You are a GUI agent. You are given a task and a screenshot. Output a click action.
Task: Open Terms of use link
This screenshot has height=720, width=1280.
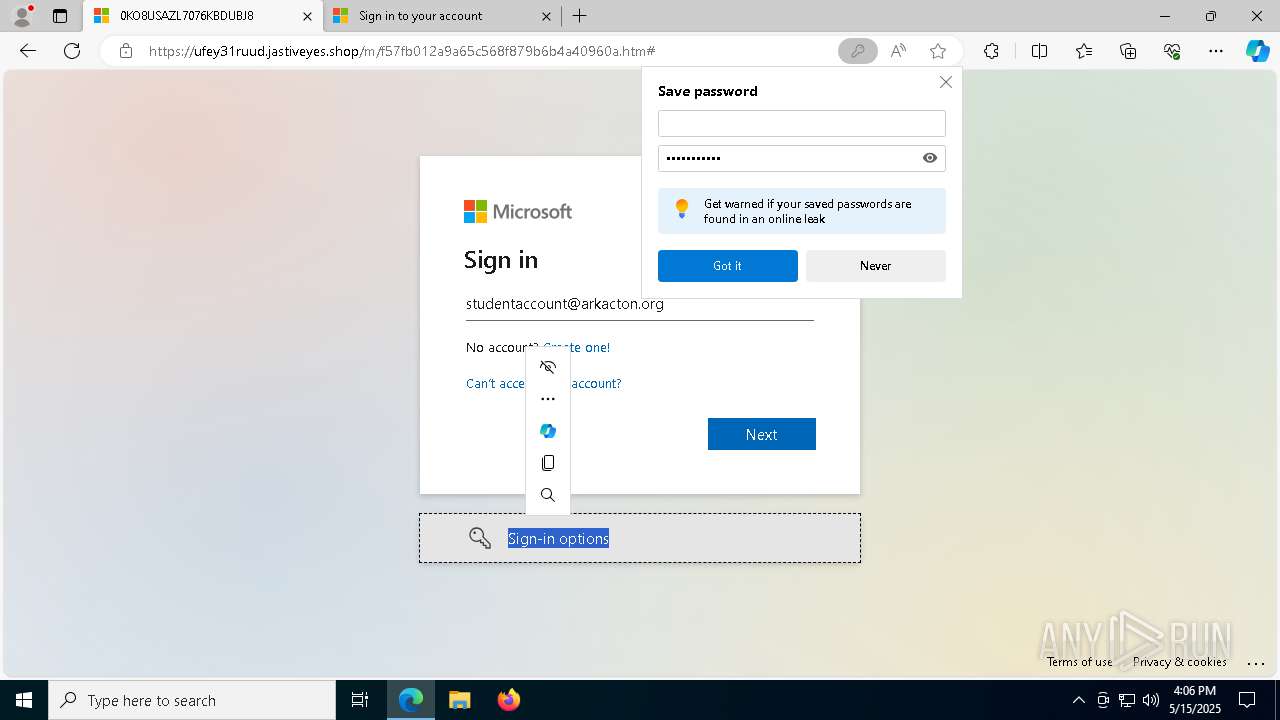(x=1080, y=662)
